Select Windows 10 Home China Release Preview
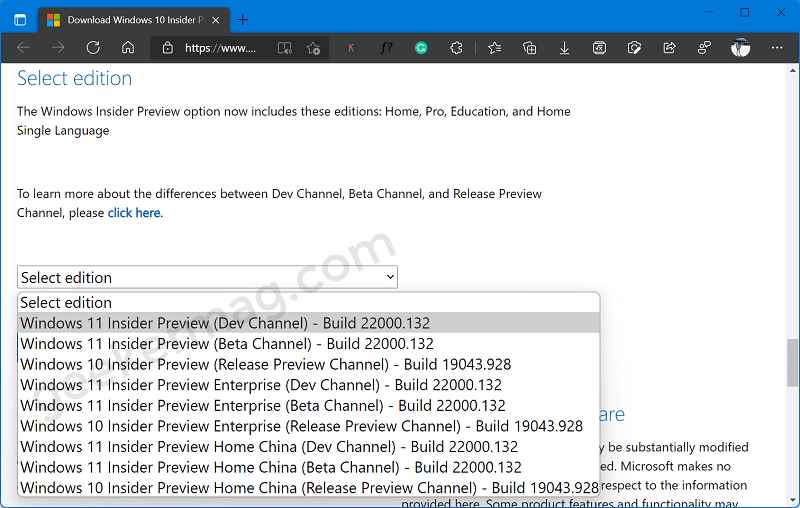800x508 pixels. coord(309,488)
